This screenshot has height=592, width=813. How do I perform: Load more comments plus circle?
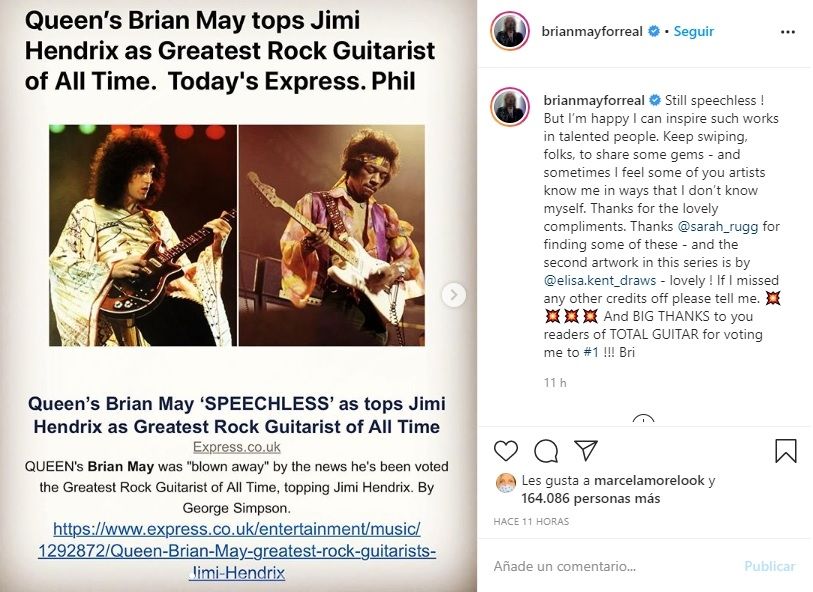click(643, 422)
